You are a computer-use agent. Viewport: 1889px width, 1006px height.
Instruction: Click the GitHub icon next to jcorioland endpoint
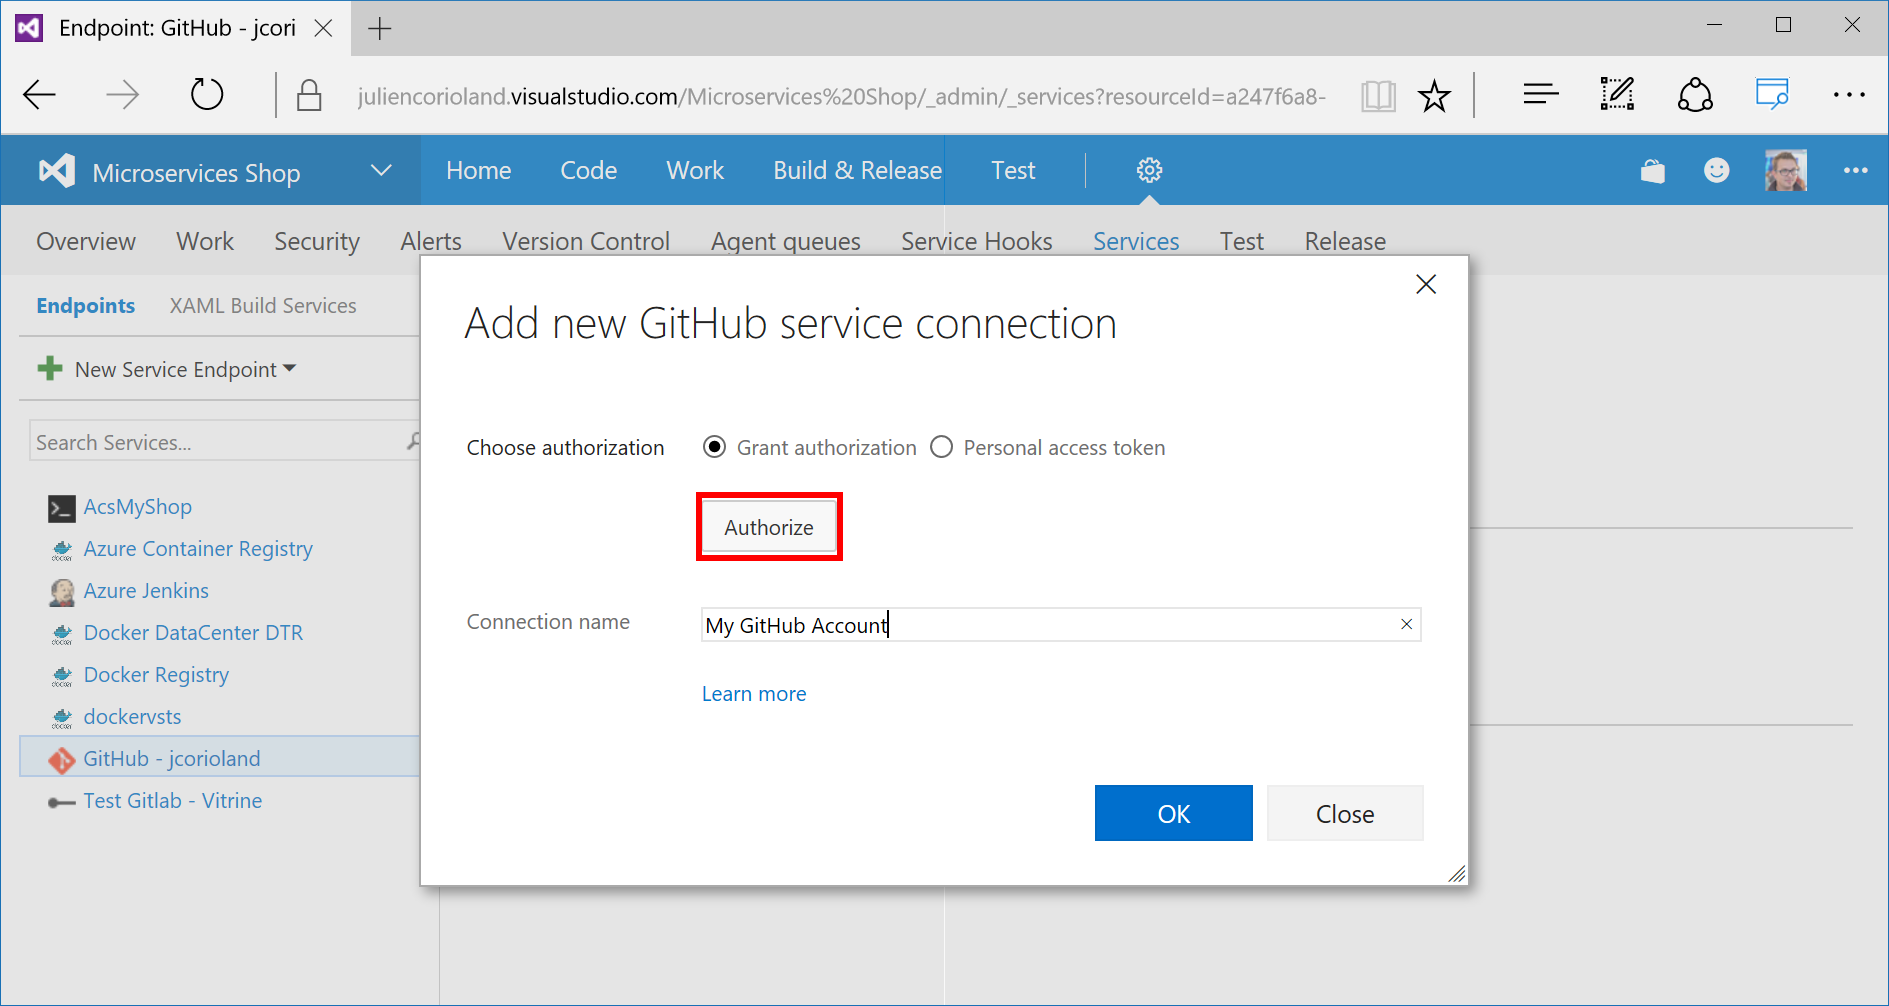62,758
